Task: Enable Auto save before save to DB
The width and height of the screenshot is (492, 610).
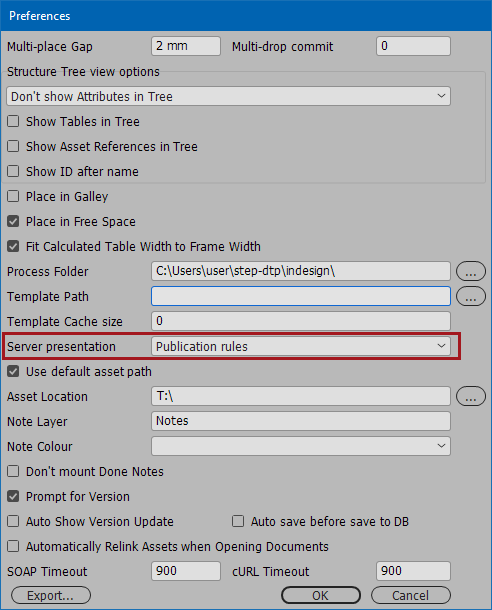Action: pos(238,521)
